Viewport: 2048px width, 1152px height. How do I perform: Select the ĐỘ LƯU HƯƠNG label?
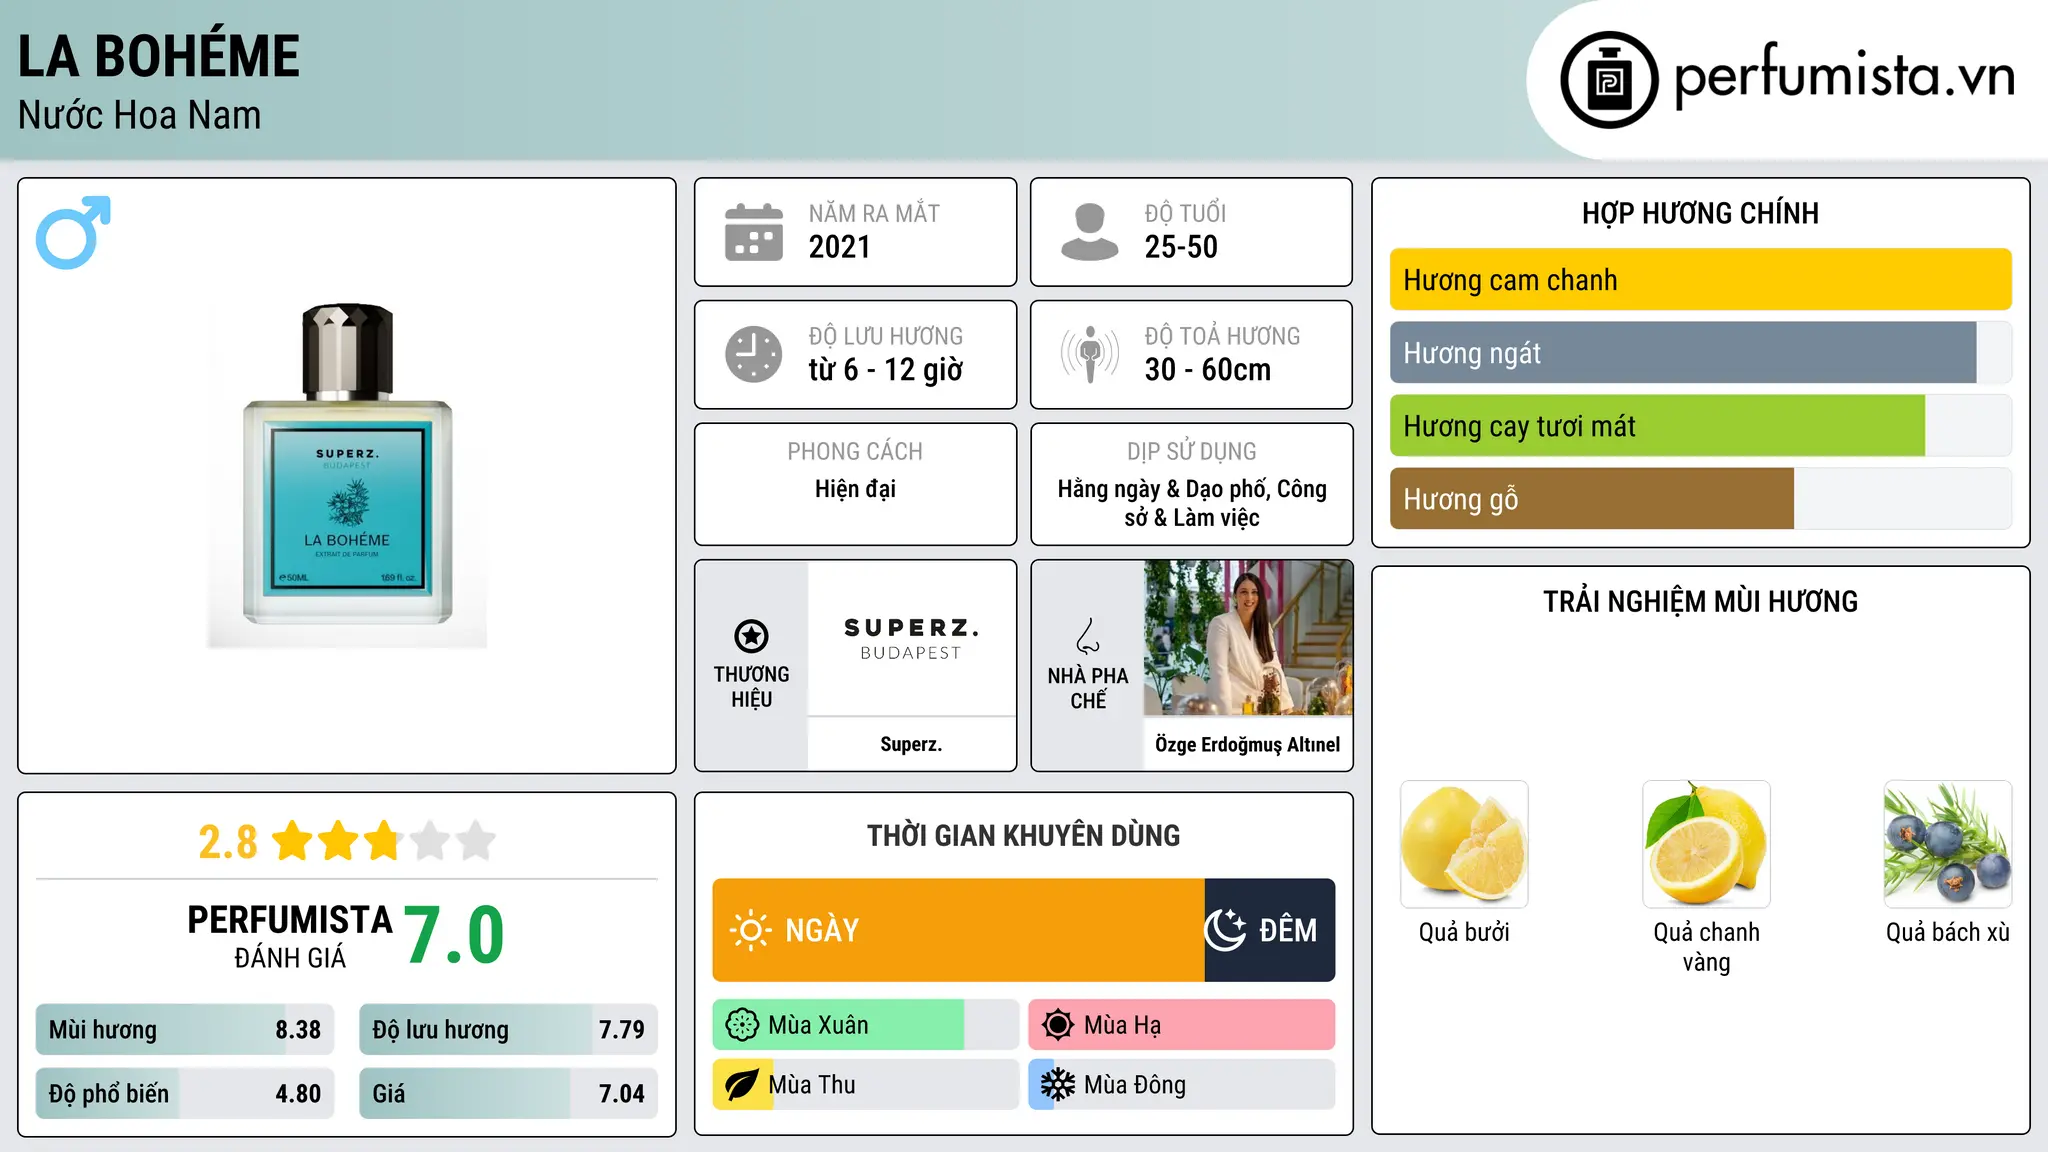886,336
